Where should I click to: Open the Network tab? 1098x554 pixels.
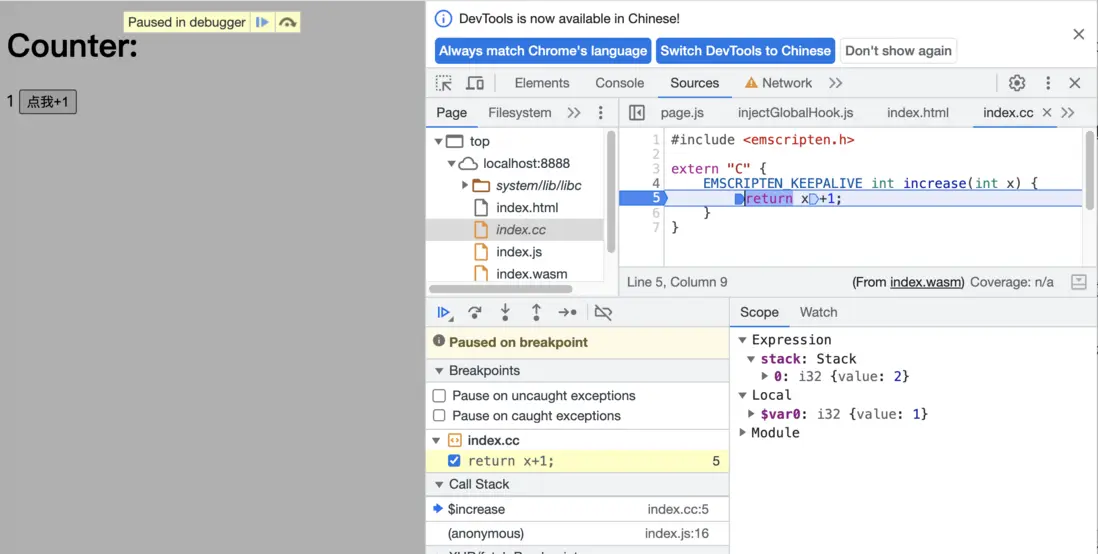click(x=779, y=83)
